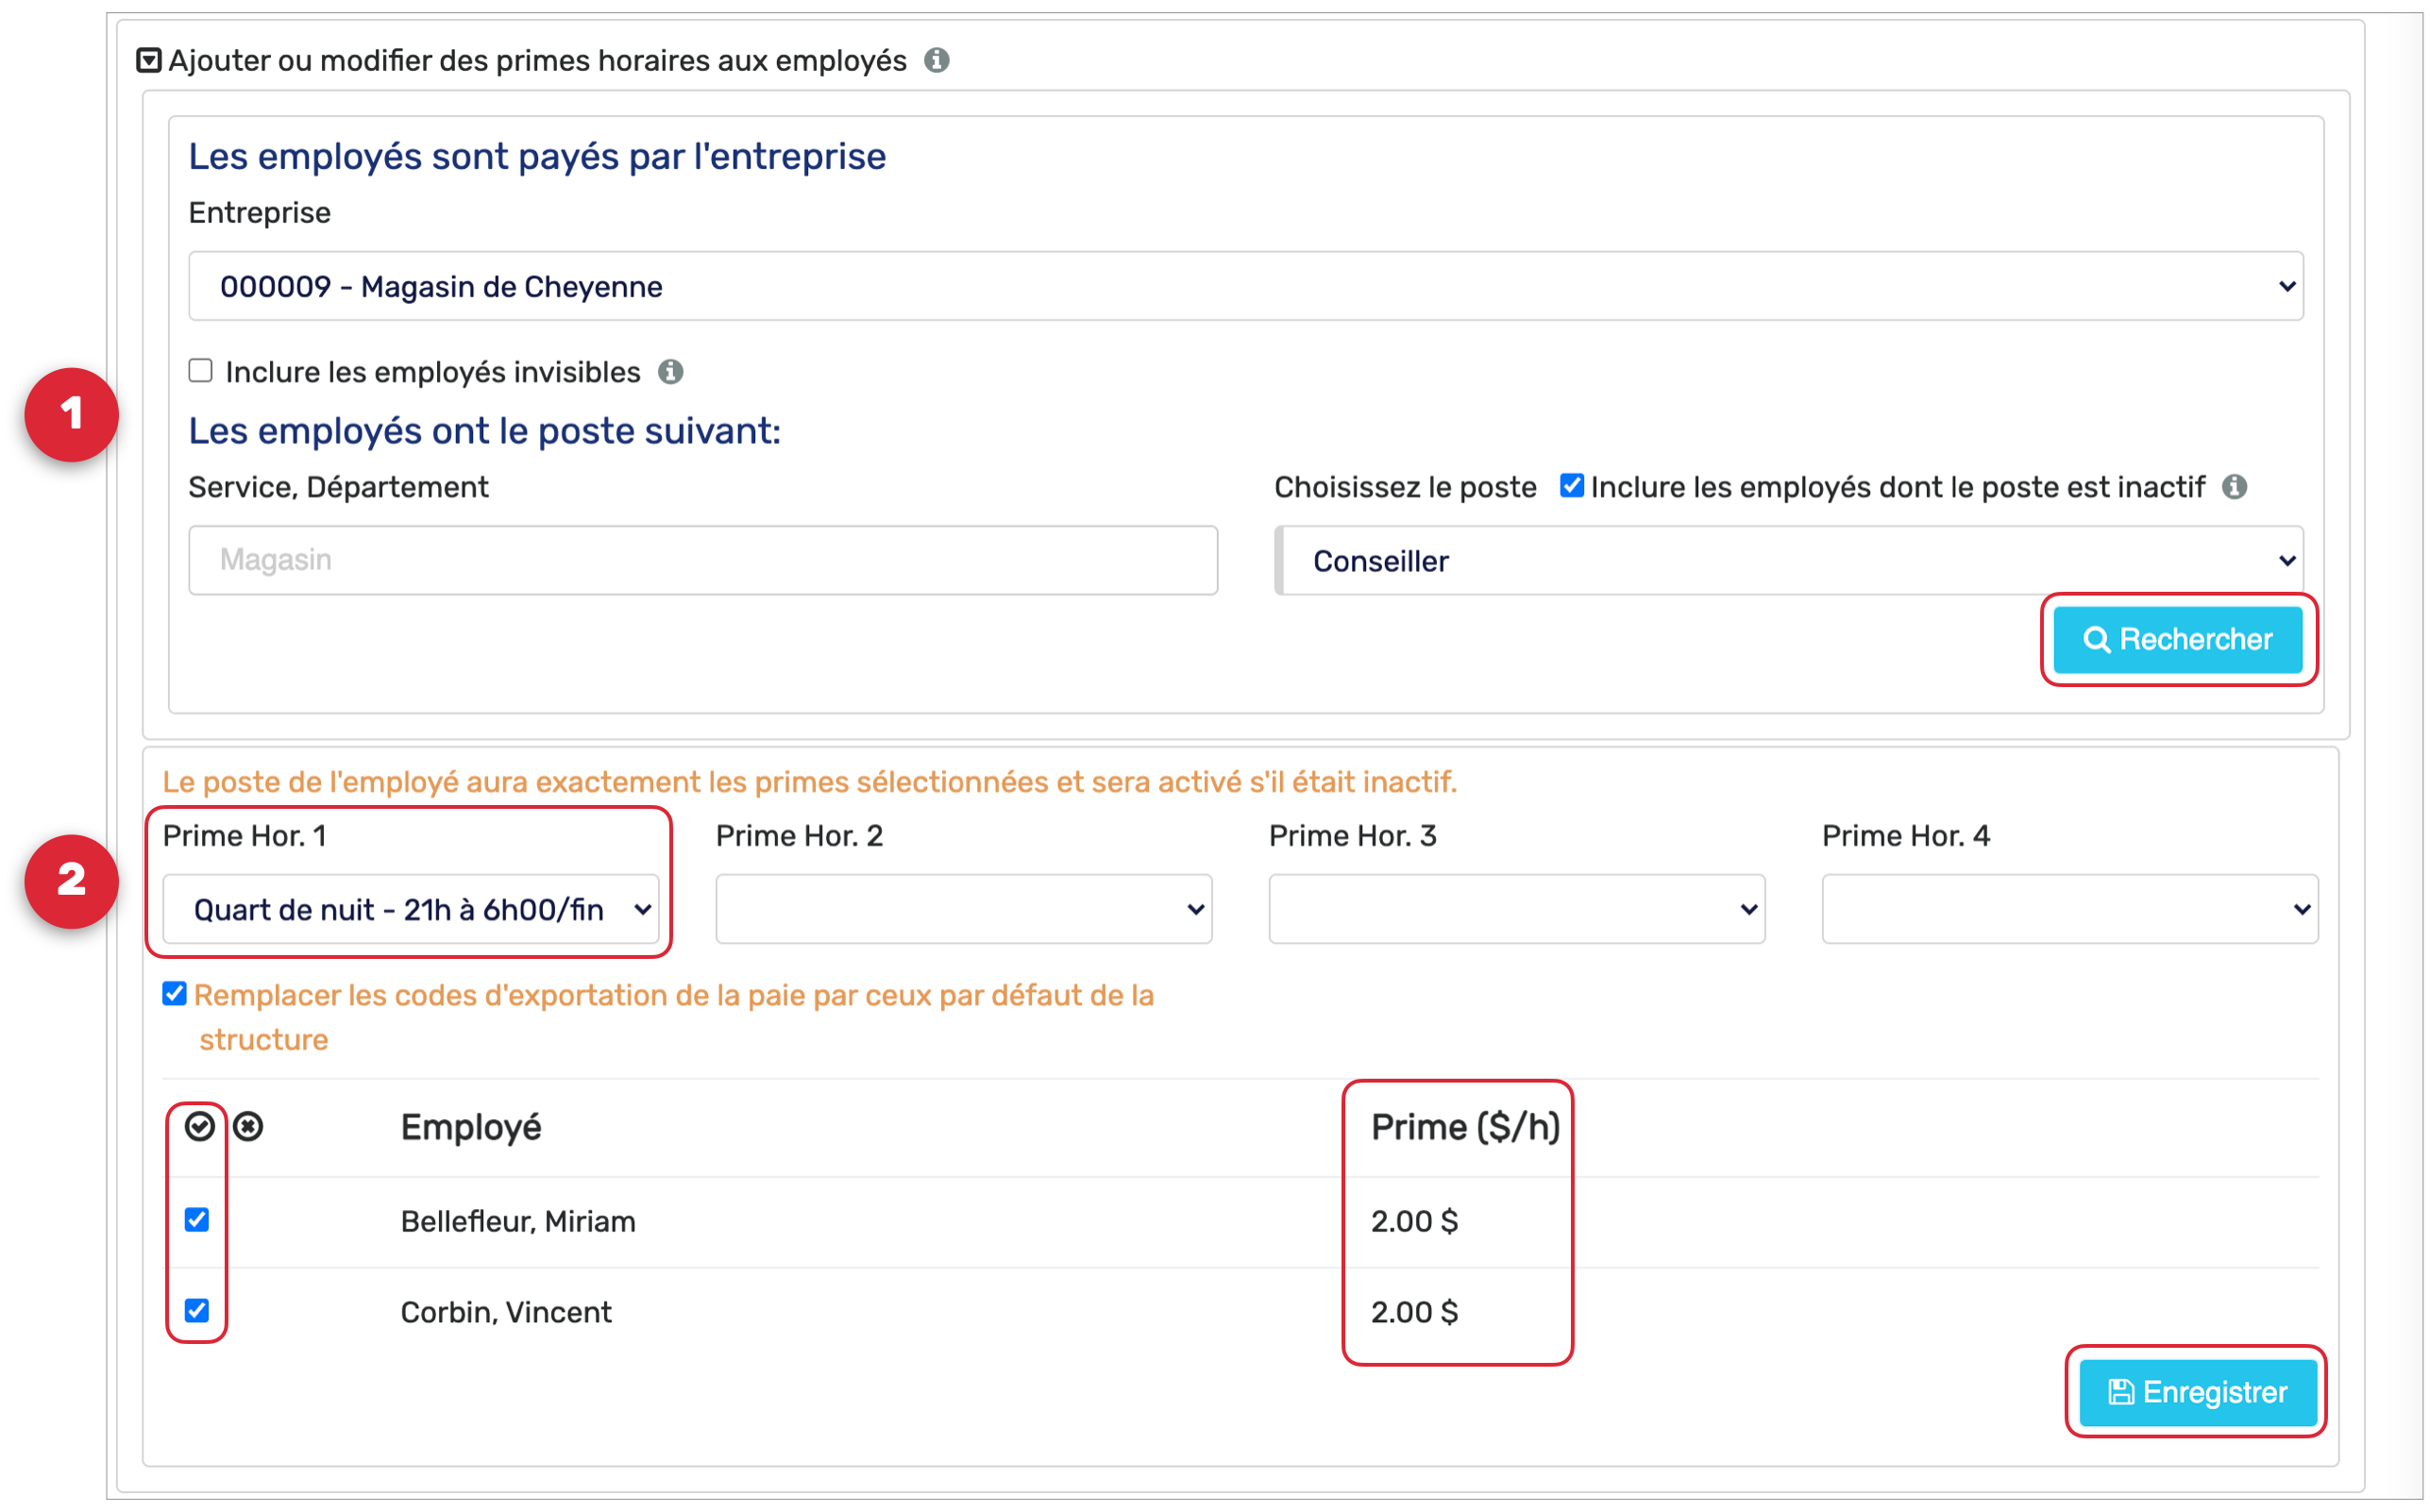Enable 'Inclure les employés invisibles' checkbox

201,371
